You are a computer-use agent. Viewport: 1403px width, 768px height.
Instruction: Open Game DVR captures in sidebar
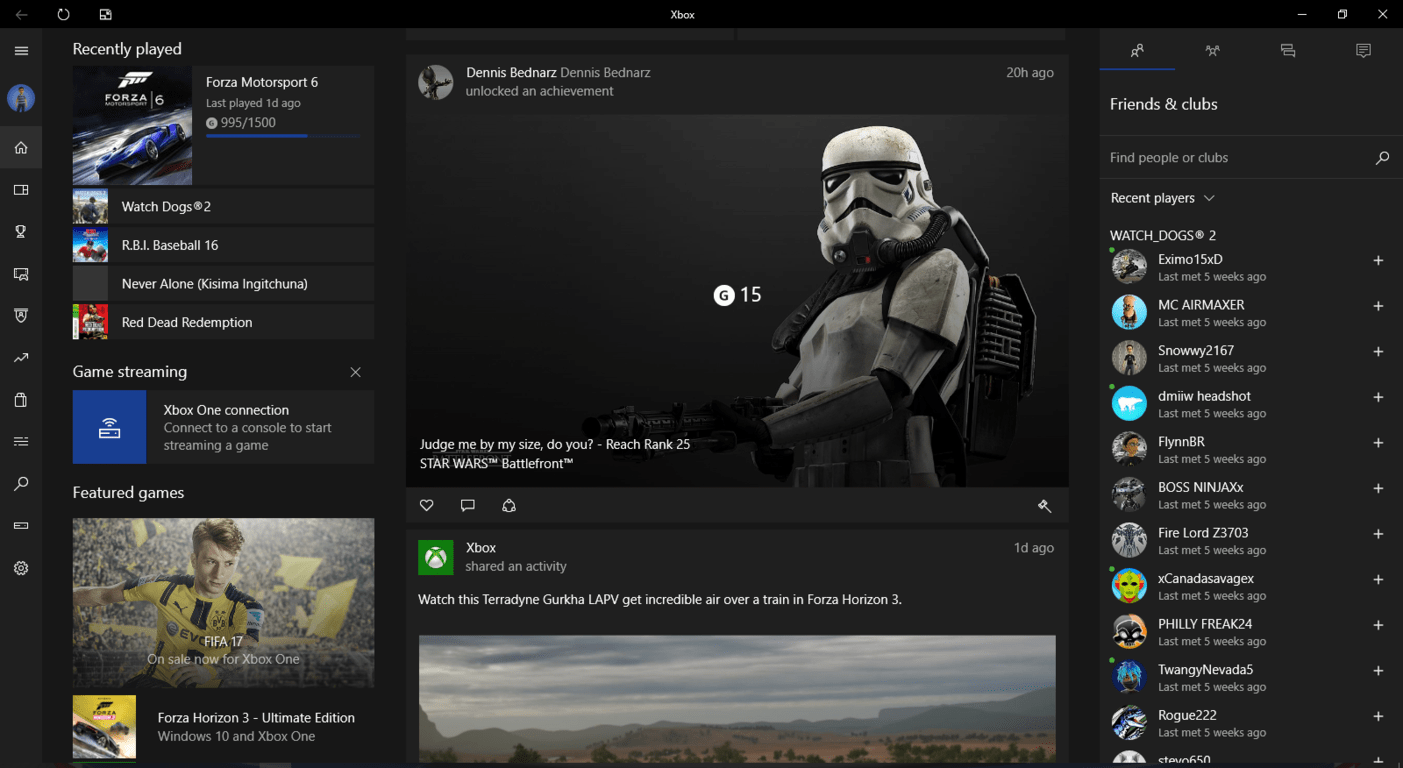coord(21,274)
